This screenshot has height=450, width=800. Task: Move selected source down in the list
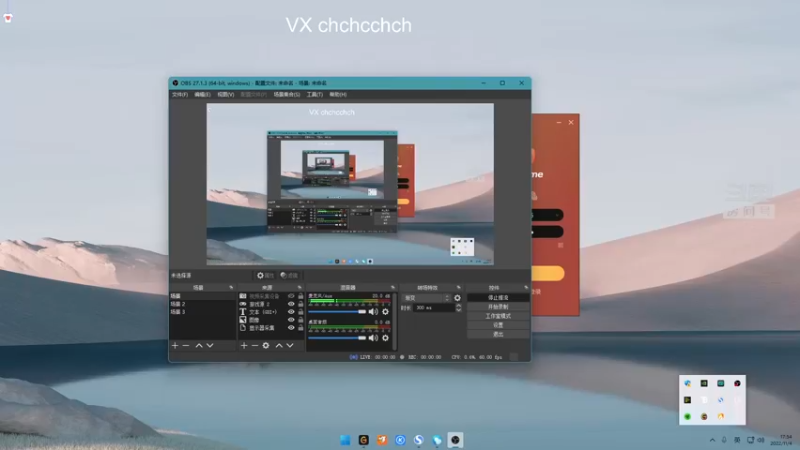pos(290,345)
